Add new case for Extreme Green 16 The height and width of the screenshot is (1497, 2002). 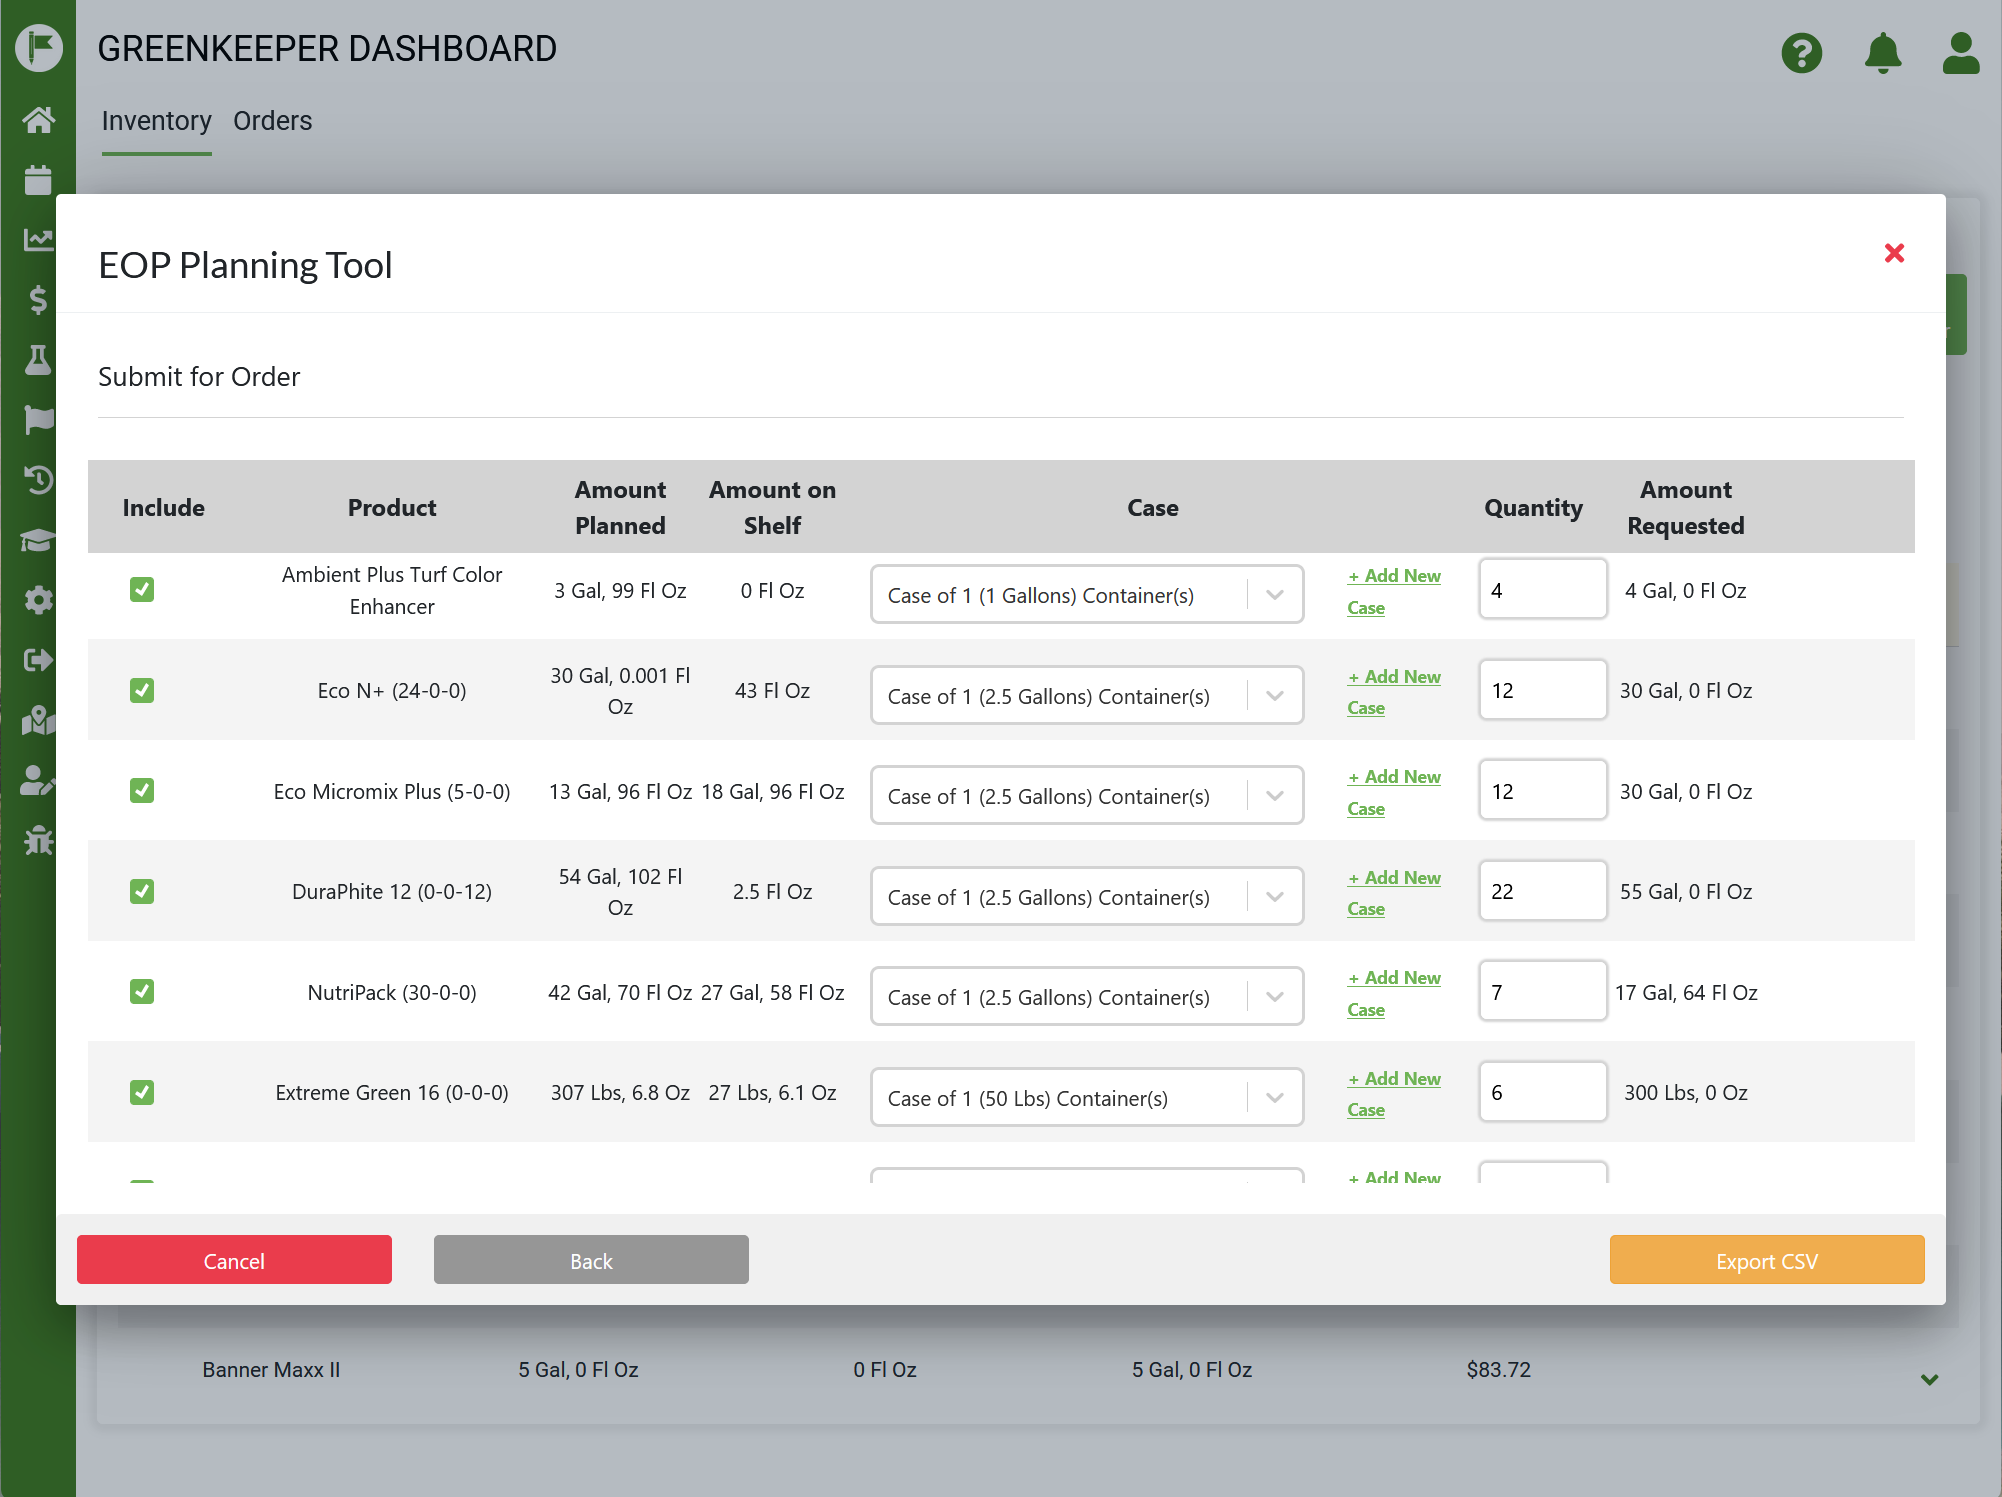tap(1394, 1094)
